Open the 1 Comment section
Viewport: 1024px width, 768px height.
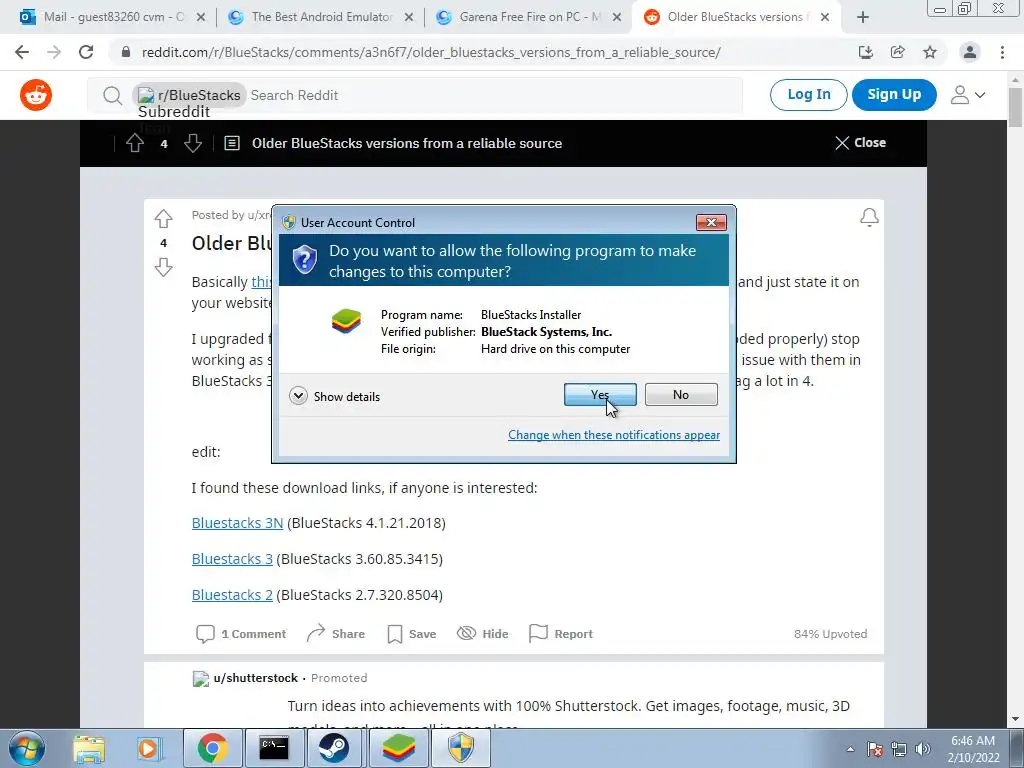[x=241, y=633]
